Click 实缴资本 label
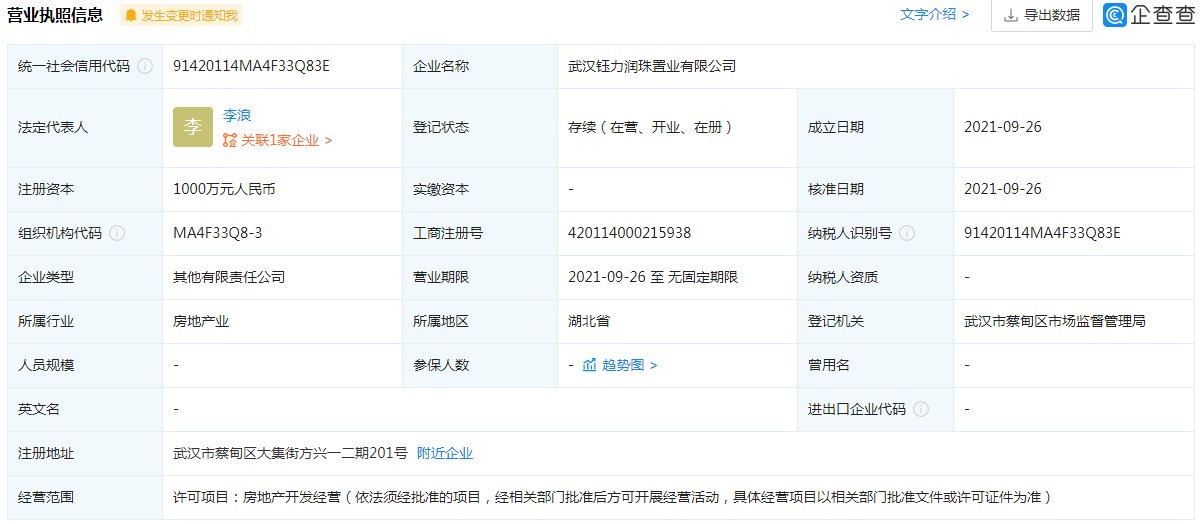This screenshot has height=524, width=1200. click(x=441, y=189)
